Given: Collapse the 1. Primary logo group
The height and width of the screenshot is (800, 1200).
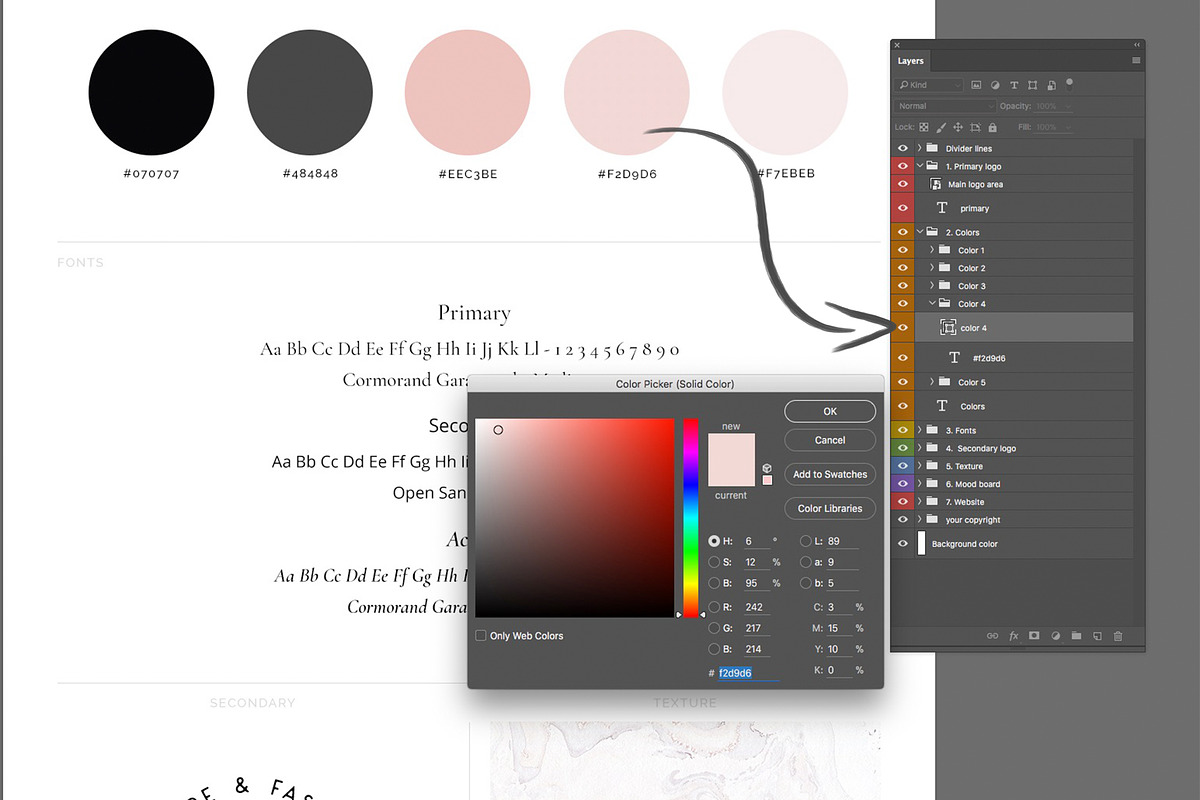Looking at the screenshot, I should (919, 166).
